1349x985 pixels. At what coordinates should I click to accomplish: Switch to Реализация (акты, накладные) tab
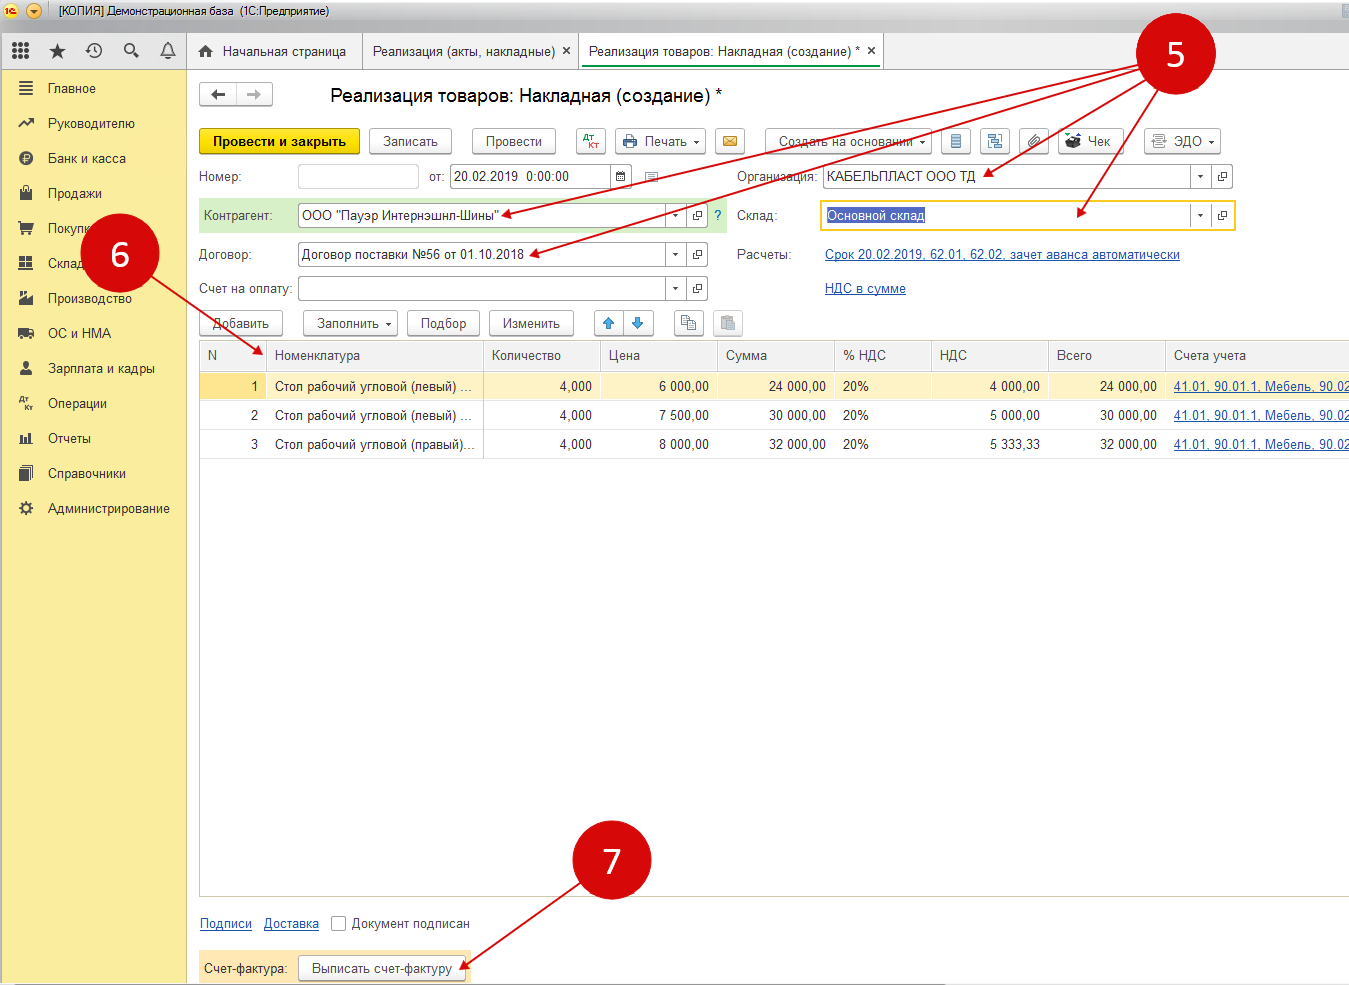click(463, 51)
